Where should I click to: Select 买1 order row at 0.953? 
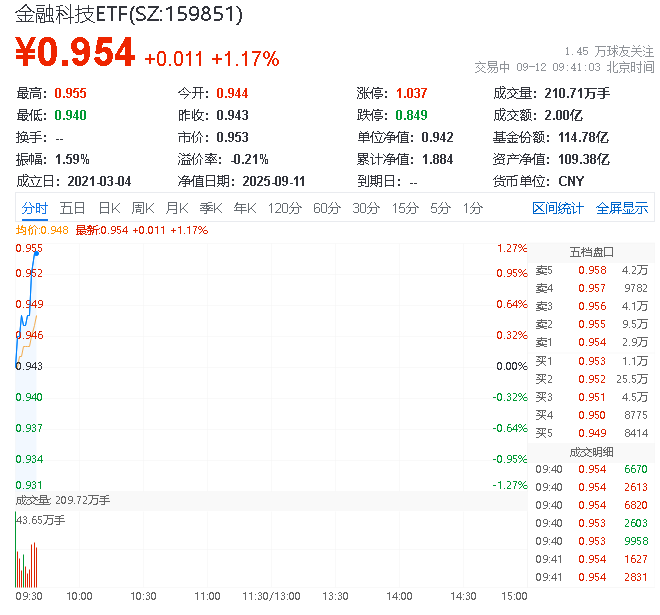pyautogui.click(x=591, y=361)
